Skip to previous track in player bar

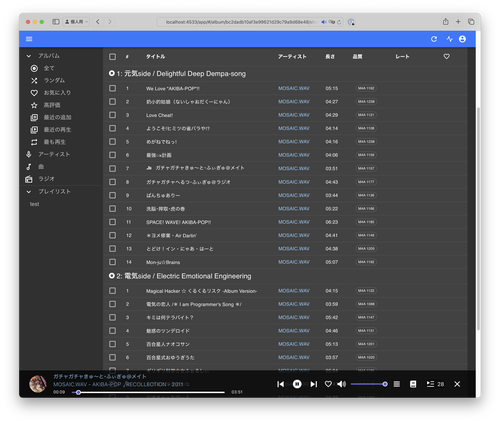pos(281,384)
